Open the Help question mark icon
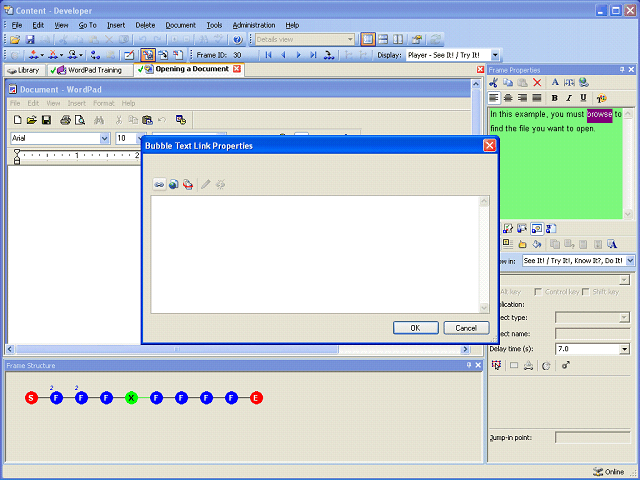The height and width of the screenshot is (480, 640). click(238, 40)
